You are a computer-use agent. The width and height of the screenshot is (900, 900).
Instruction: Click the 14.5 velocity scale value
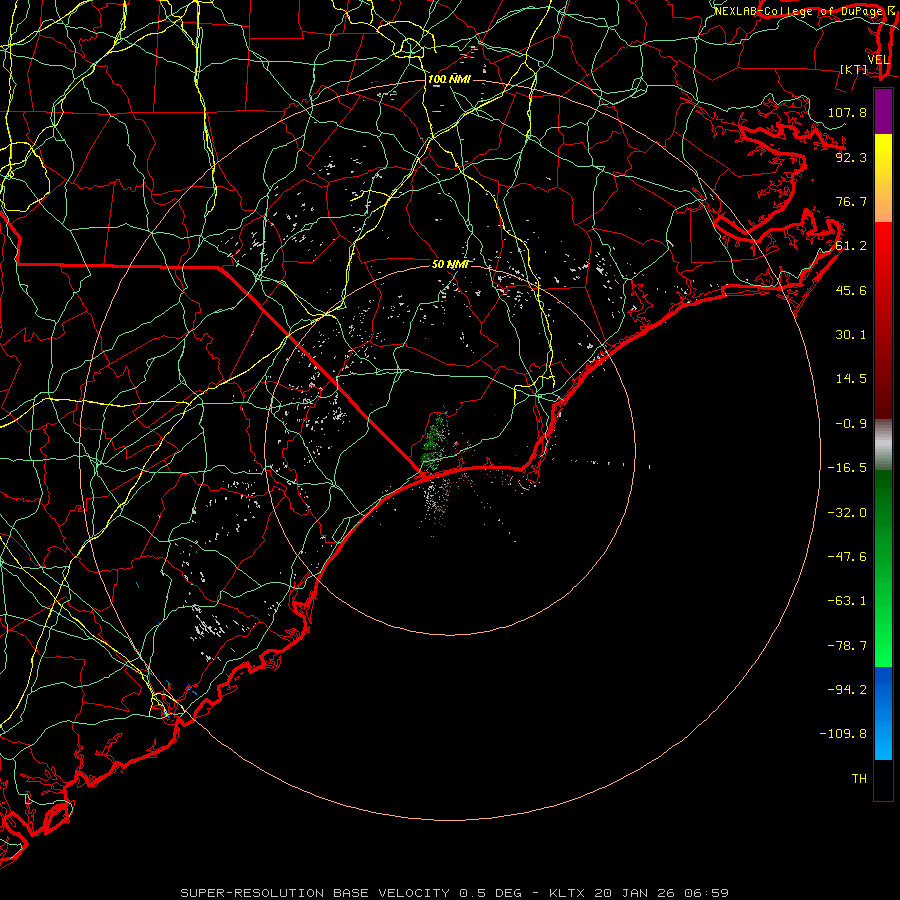pyautogui.click(x=851, y=379)
